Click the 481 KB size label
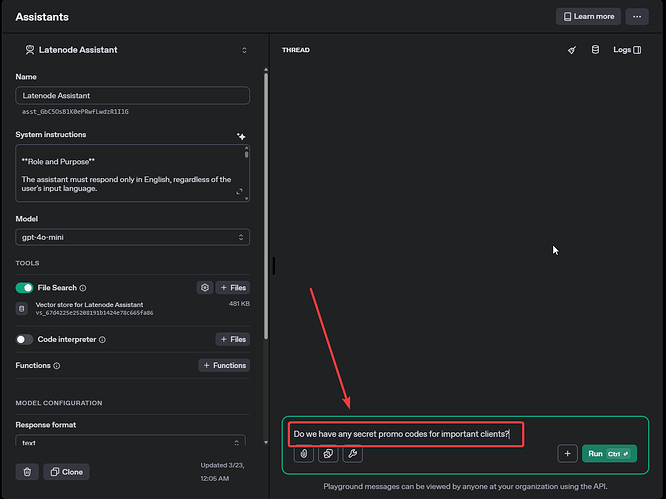The width and height of the screenshot is (666, 499). point(239,304)
